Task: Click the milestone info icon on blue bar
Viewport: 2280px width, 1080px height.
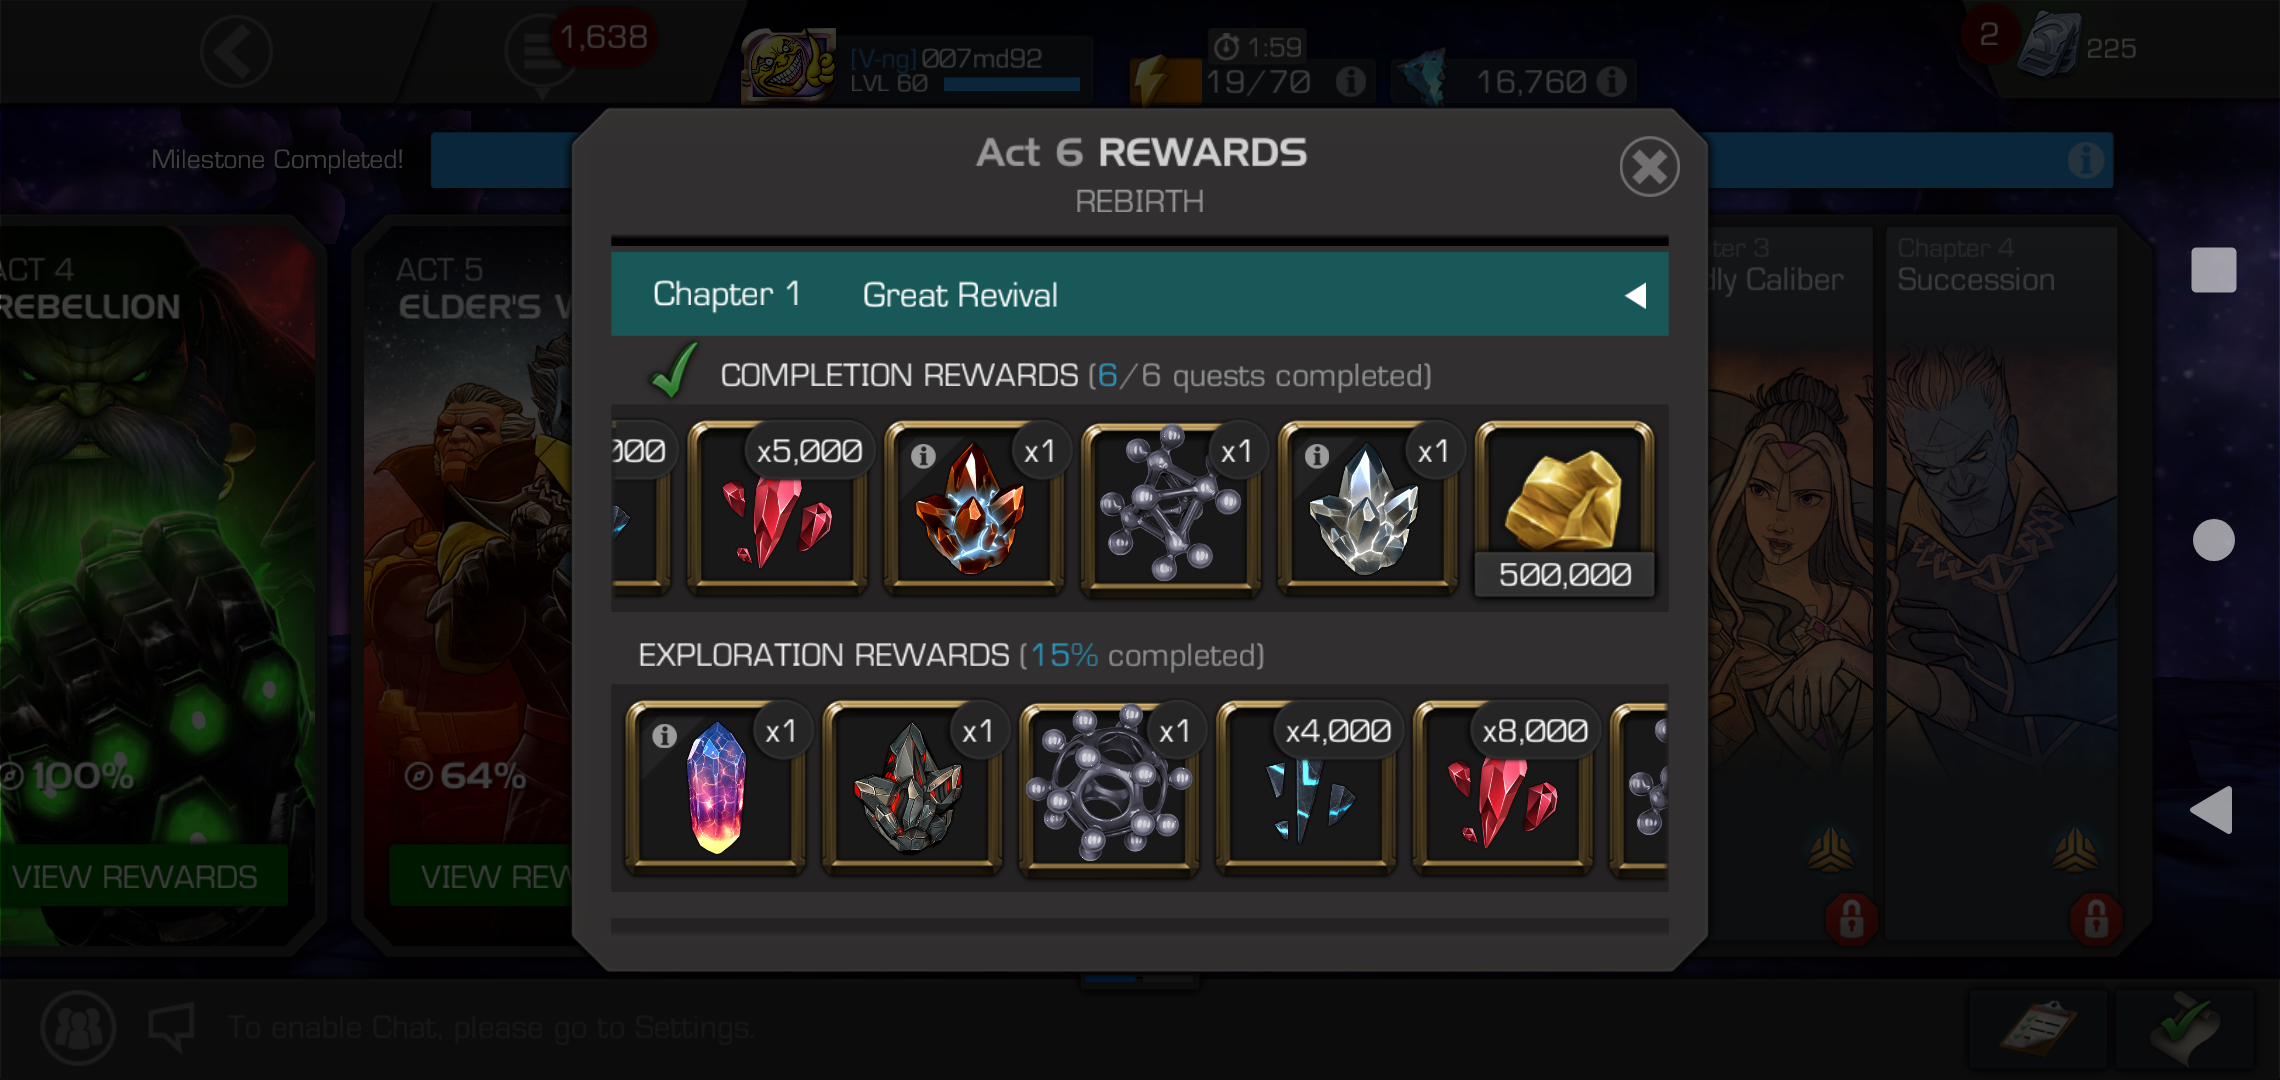Action: pyautogui.click(x=2086, y=160)
